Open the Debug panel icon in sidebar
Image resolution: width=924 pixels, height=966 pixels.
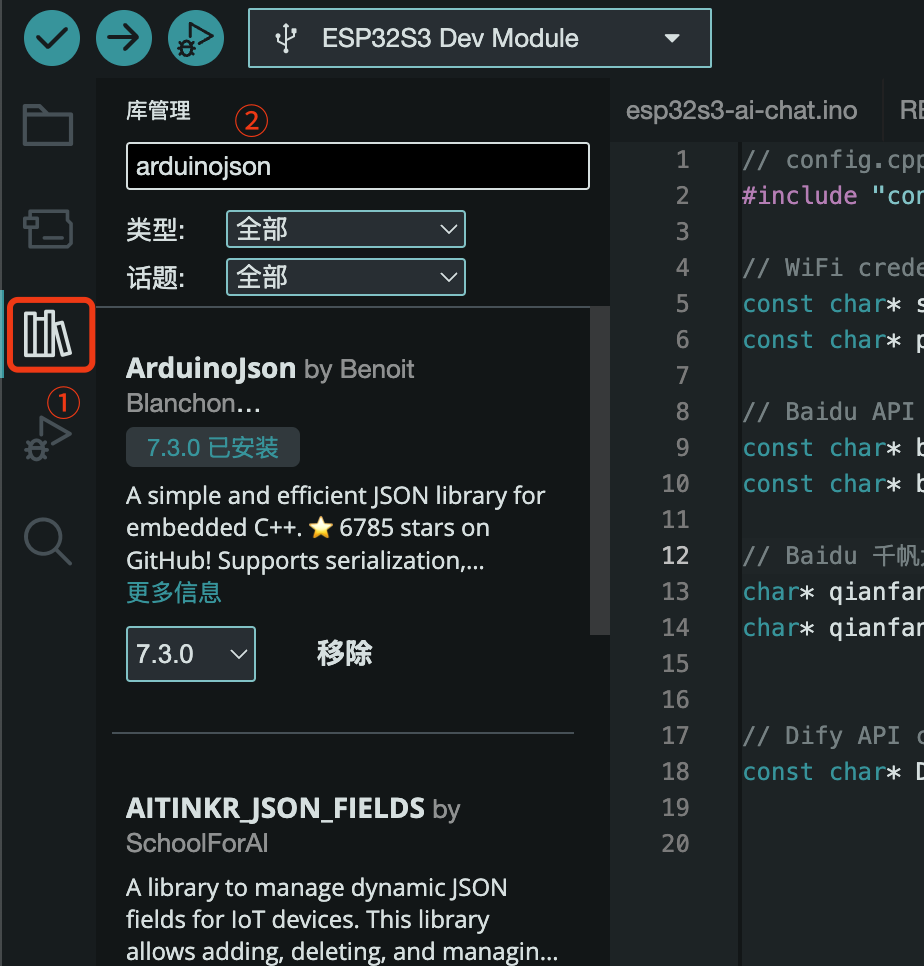(x=47, y=437)
